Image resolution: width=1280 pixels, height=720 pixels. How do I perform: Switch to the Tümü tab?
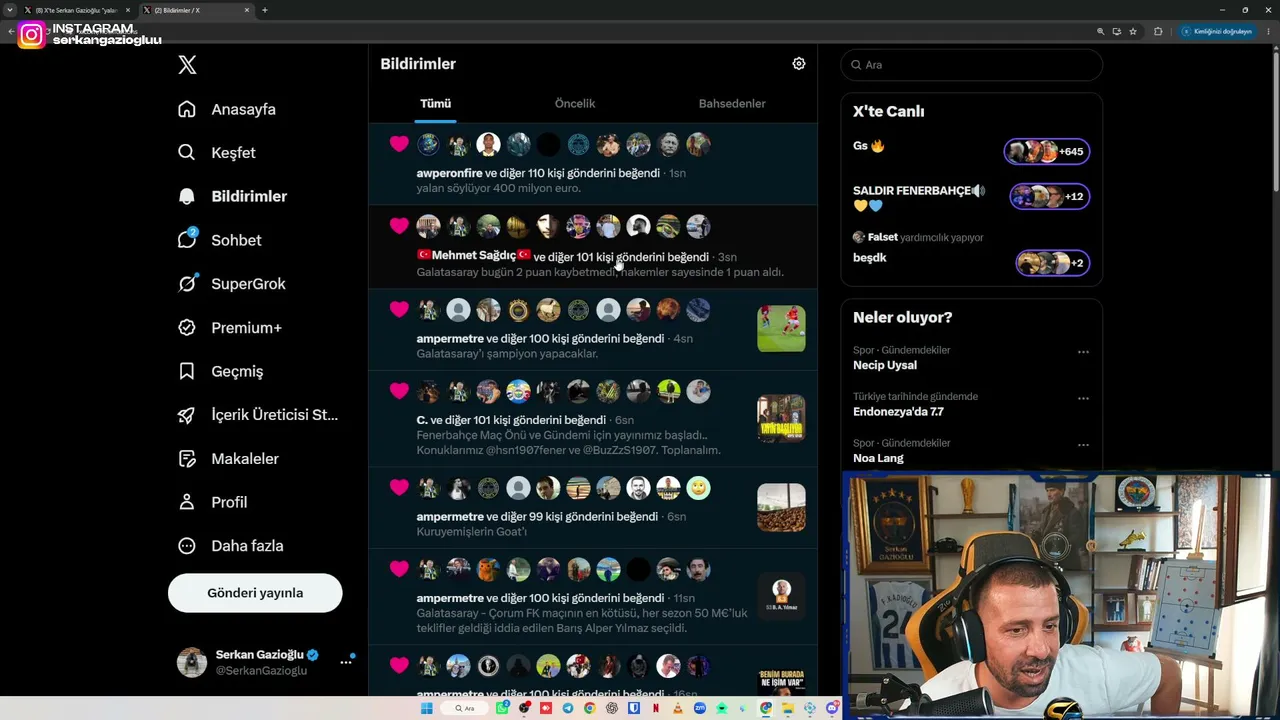(x=436, y=104)
